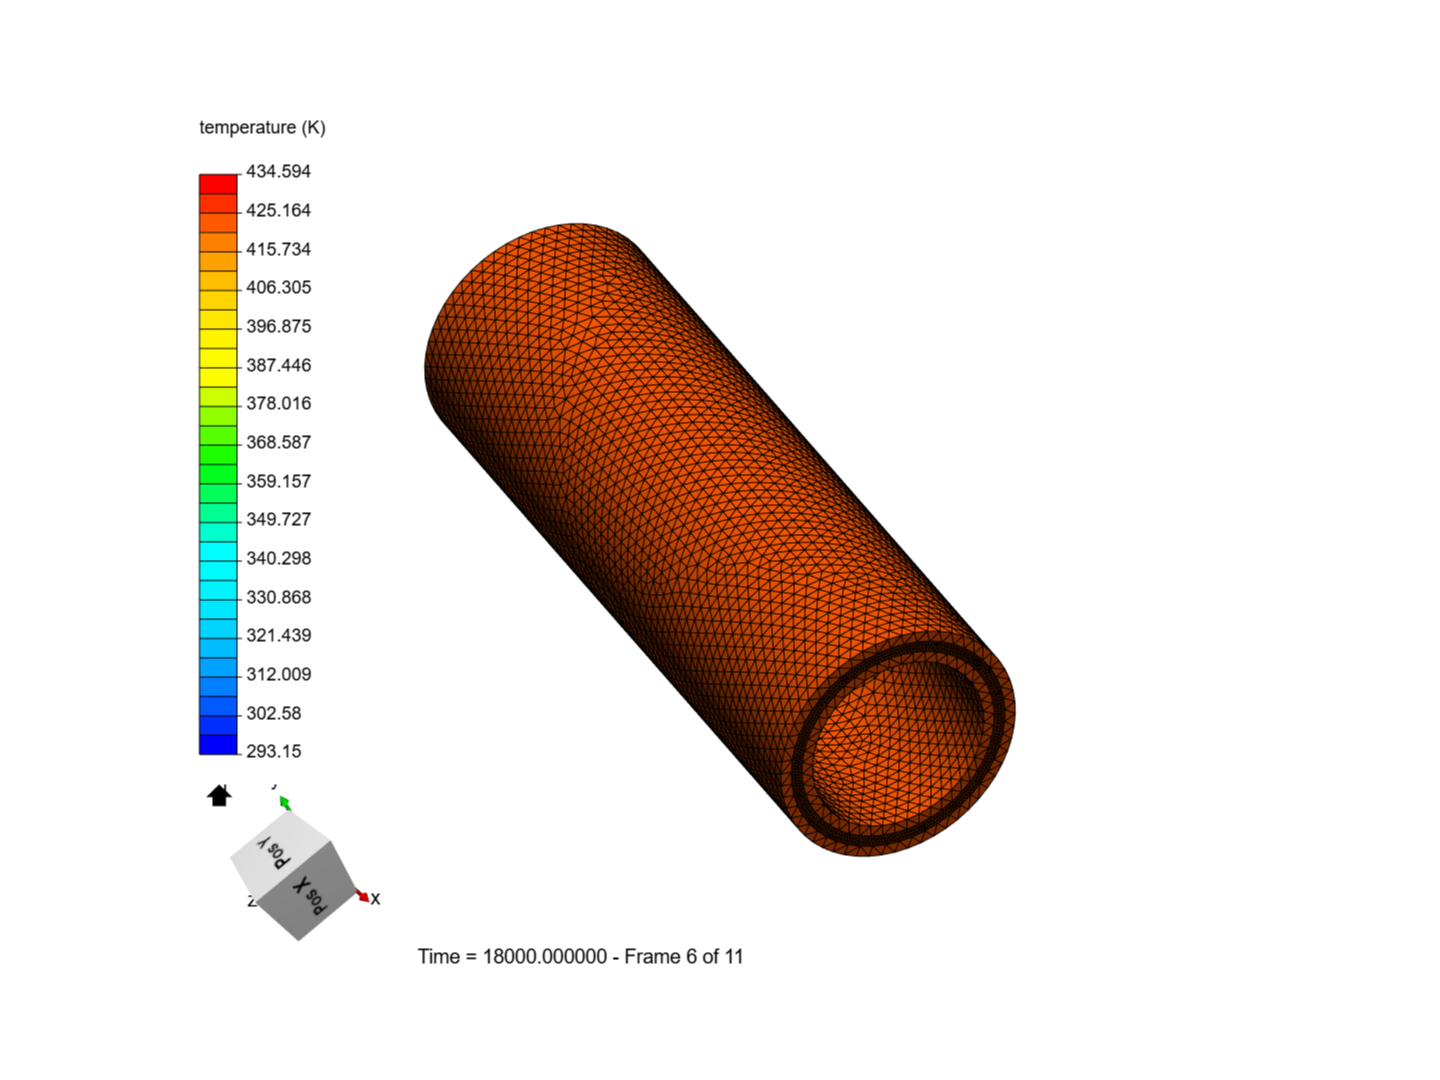The width and height of the screenshot is (1440, 1080).
Task: Click the legend title 'temperature (K)'
Action: [x=262, y=127]
